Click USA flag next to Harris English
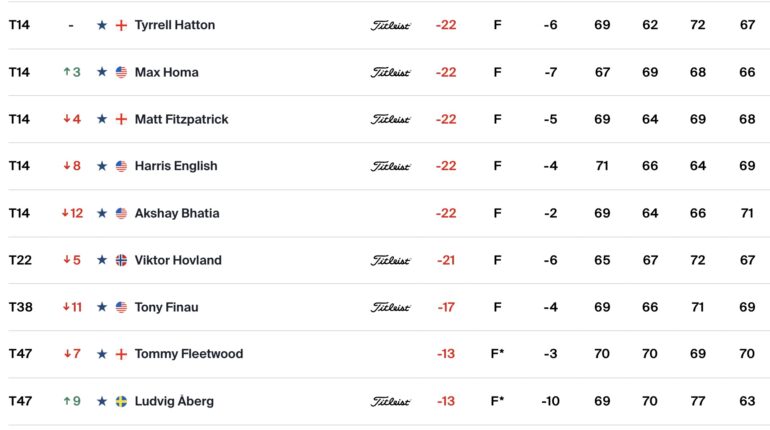The width and height of the screenshot is (770, 430). (121, 166)
